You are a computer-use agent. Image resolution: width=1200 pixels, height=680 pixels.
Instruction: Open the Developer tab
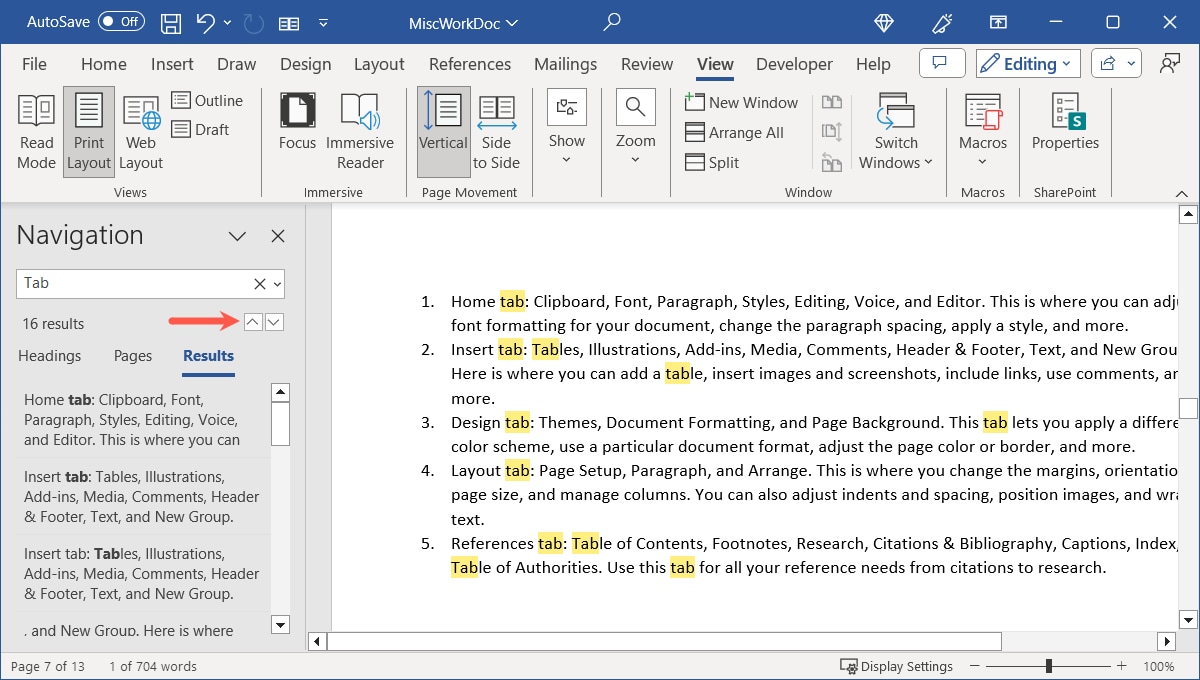point(794,63)
